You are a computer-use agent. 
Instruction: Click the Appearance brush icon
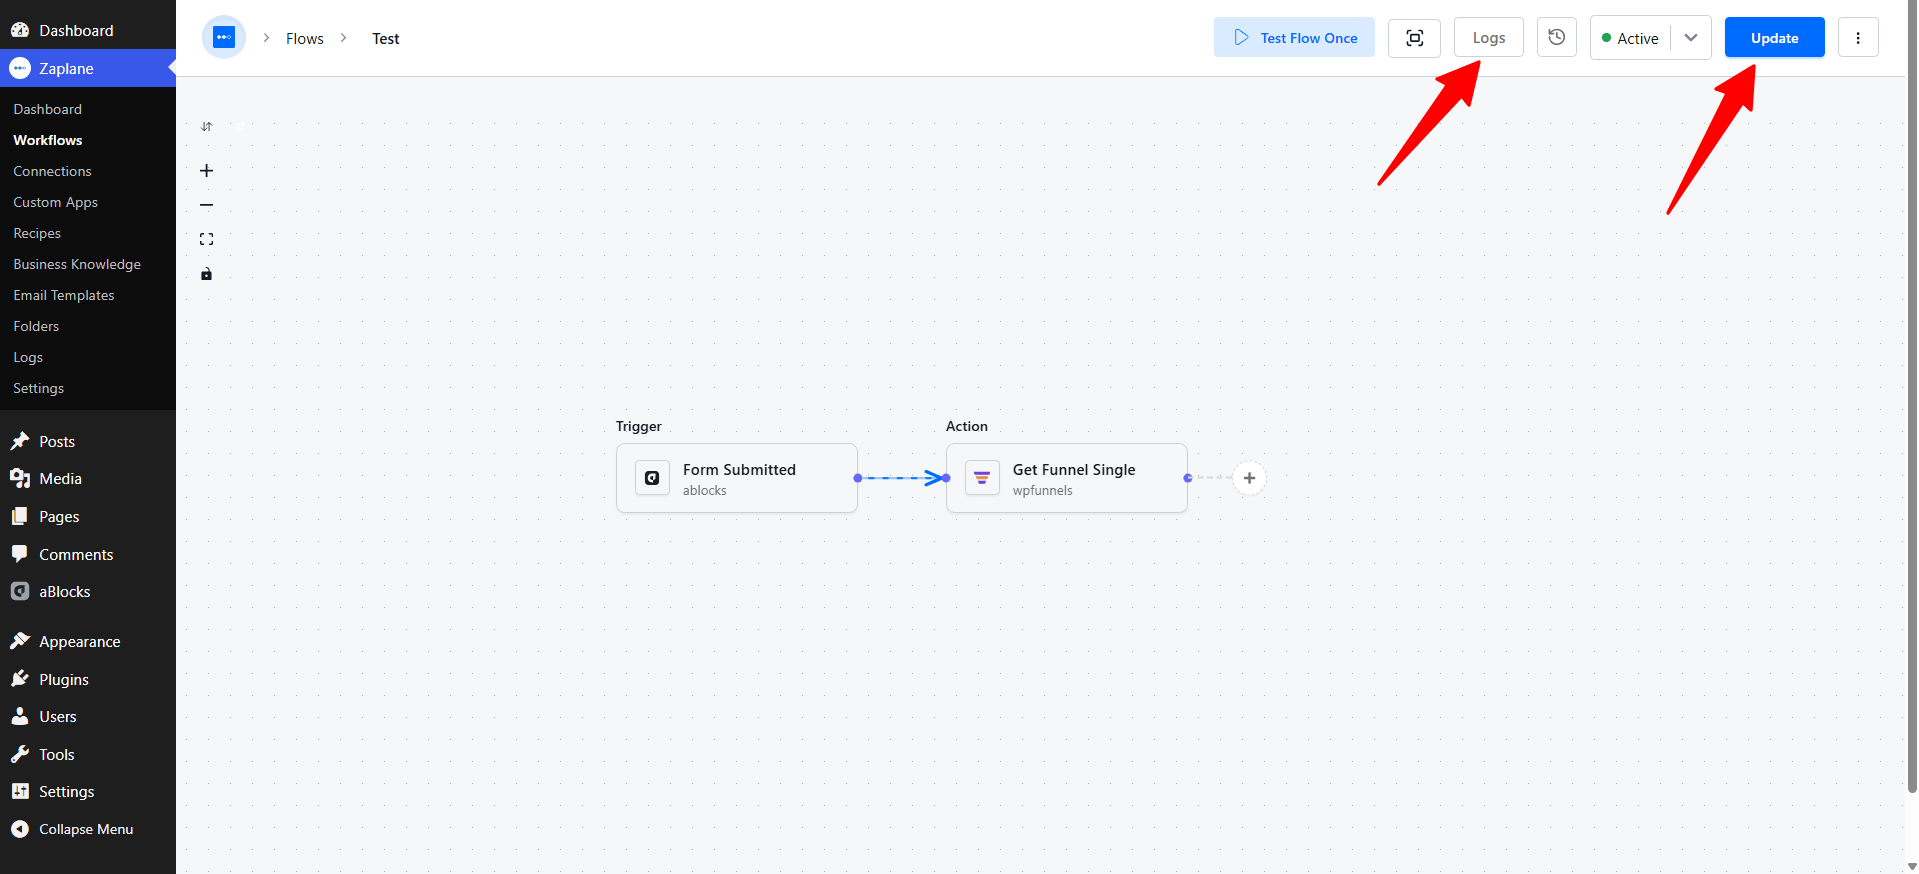point(20,641)
